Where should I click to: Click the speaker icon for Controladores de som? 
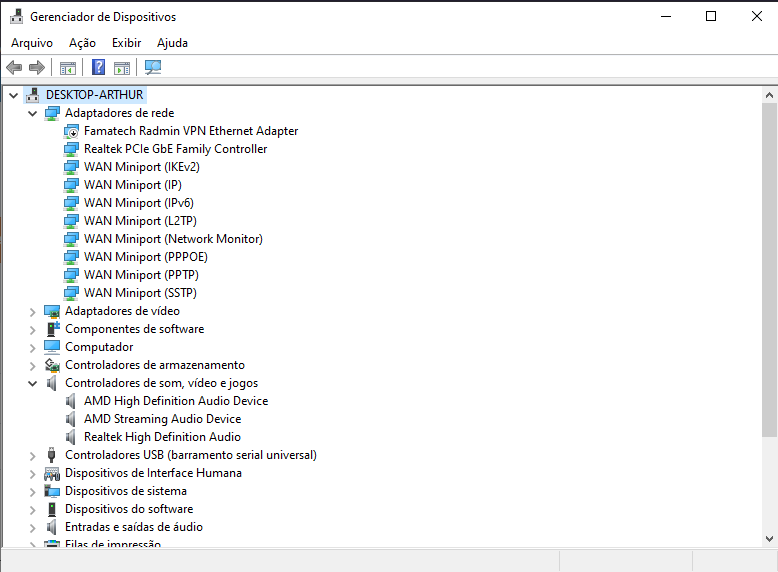(52, 383)
